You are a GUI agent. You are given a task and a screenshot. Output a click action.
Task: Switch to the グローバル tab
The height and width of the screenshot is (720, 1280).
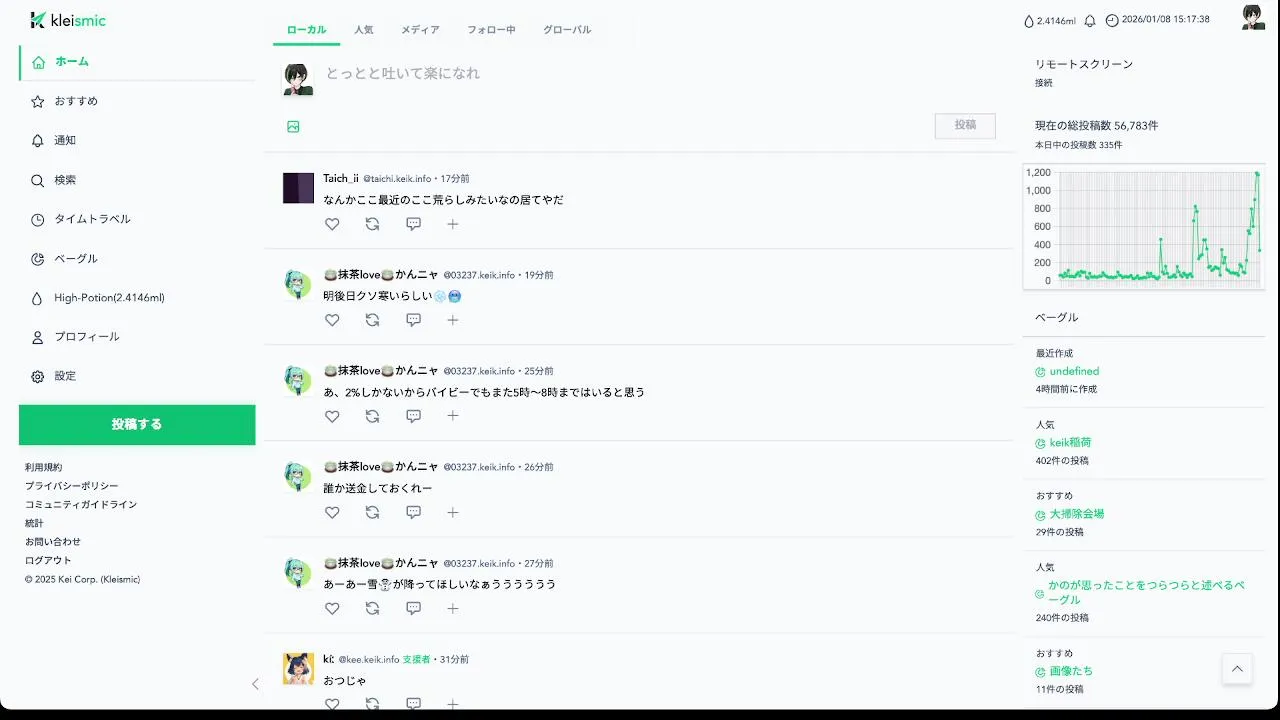pyautogui.click(x=567, y=30)
